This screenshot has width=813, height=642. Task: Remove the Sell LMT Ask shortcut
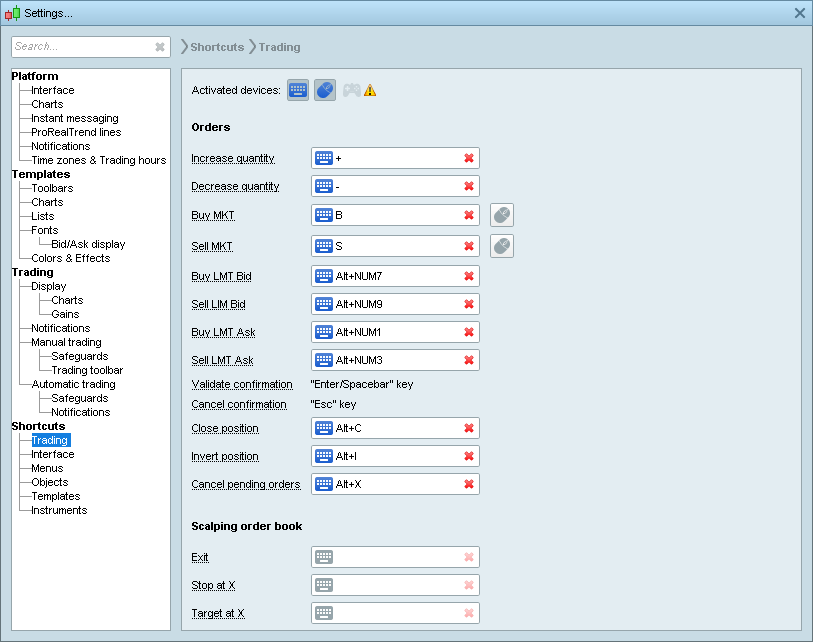click(x=468, y=360)
